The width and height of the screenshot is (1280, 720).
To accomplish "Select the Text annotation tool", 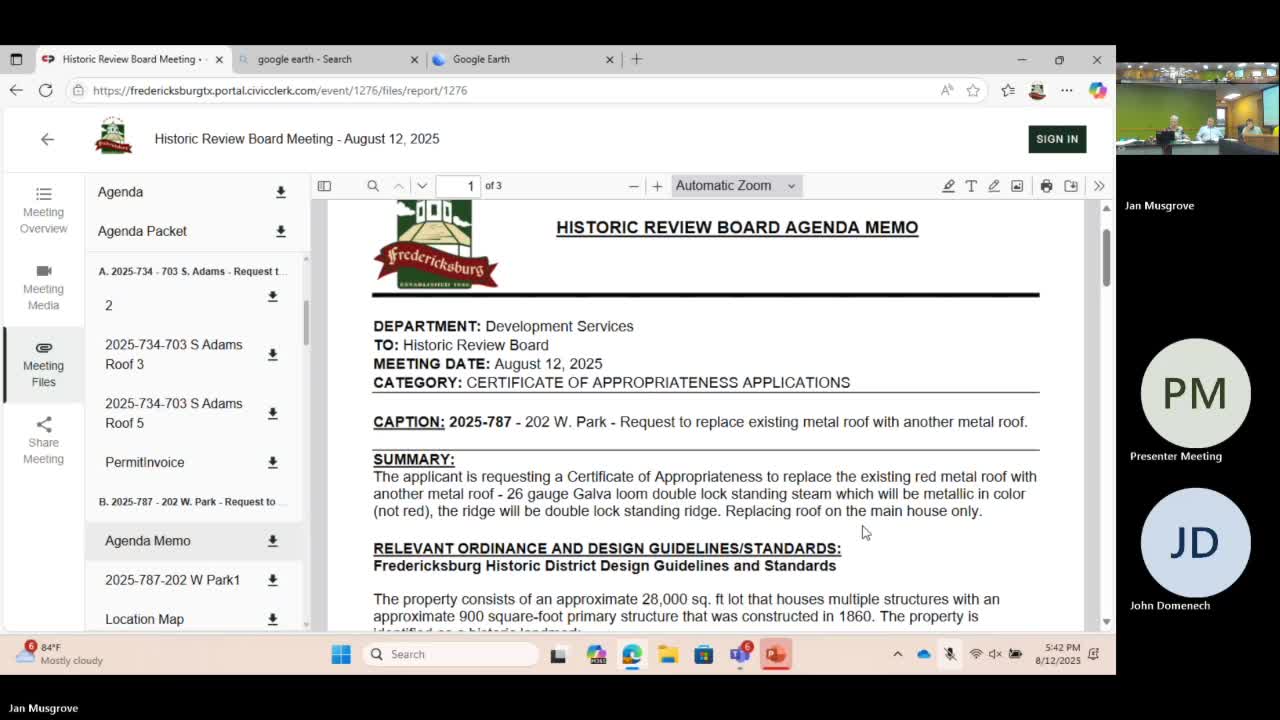I will pyautogui.click(x=971, y=185).
